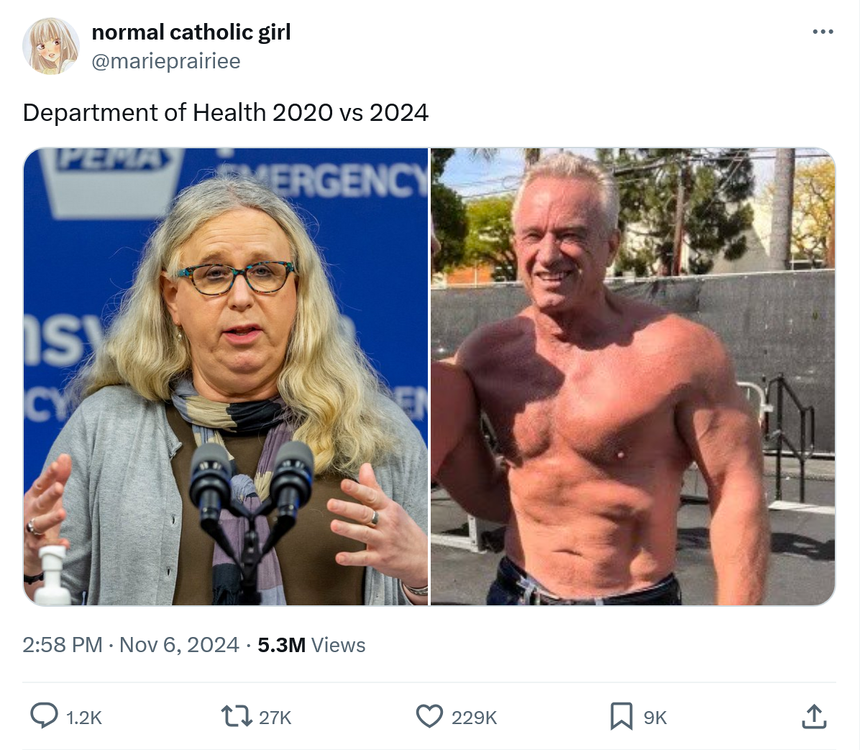
Task: Open the three-dot more options menu
Action: (823, 32)
